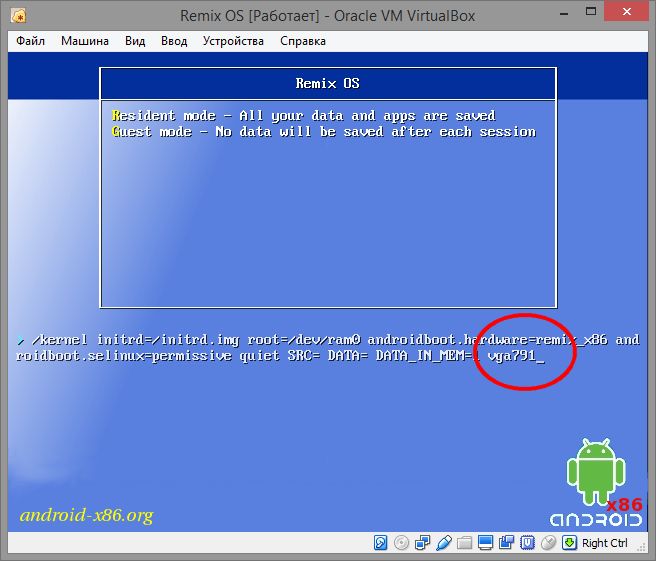This screenshot has height=561, width=656.
Task: Click the mouse integration status icon
Action: tap(548, 543)
